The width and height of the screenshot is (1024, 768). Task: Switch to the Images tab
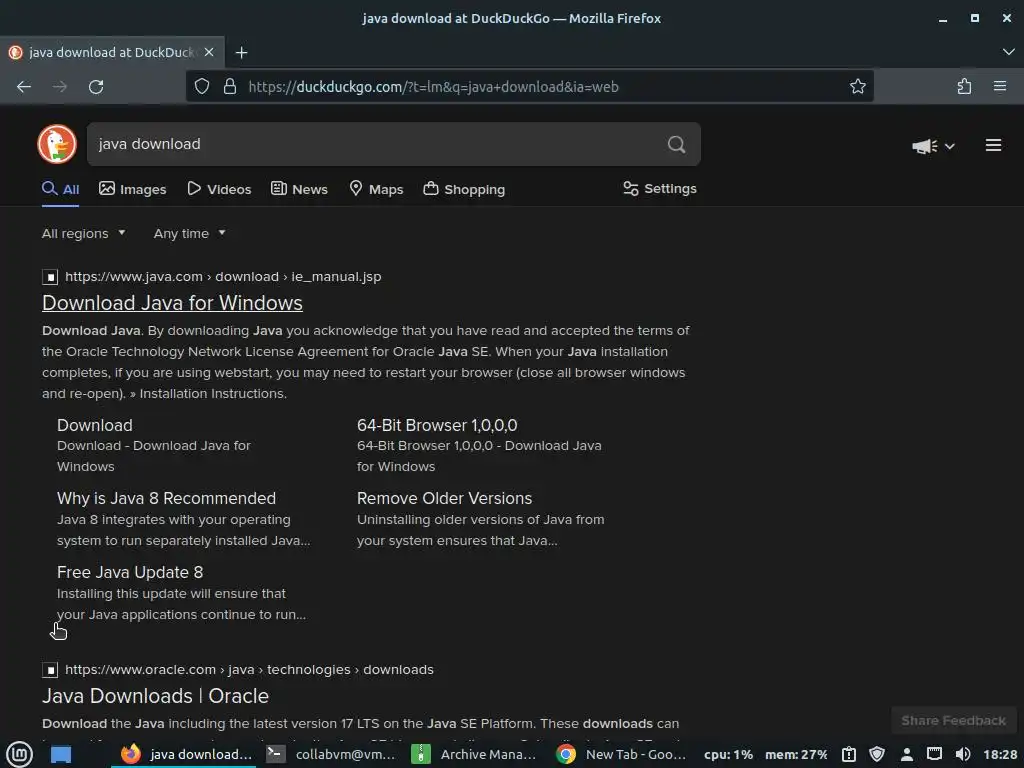[x=133, y=189]
